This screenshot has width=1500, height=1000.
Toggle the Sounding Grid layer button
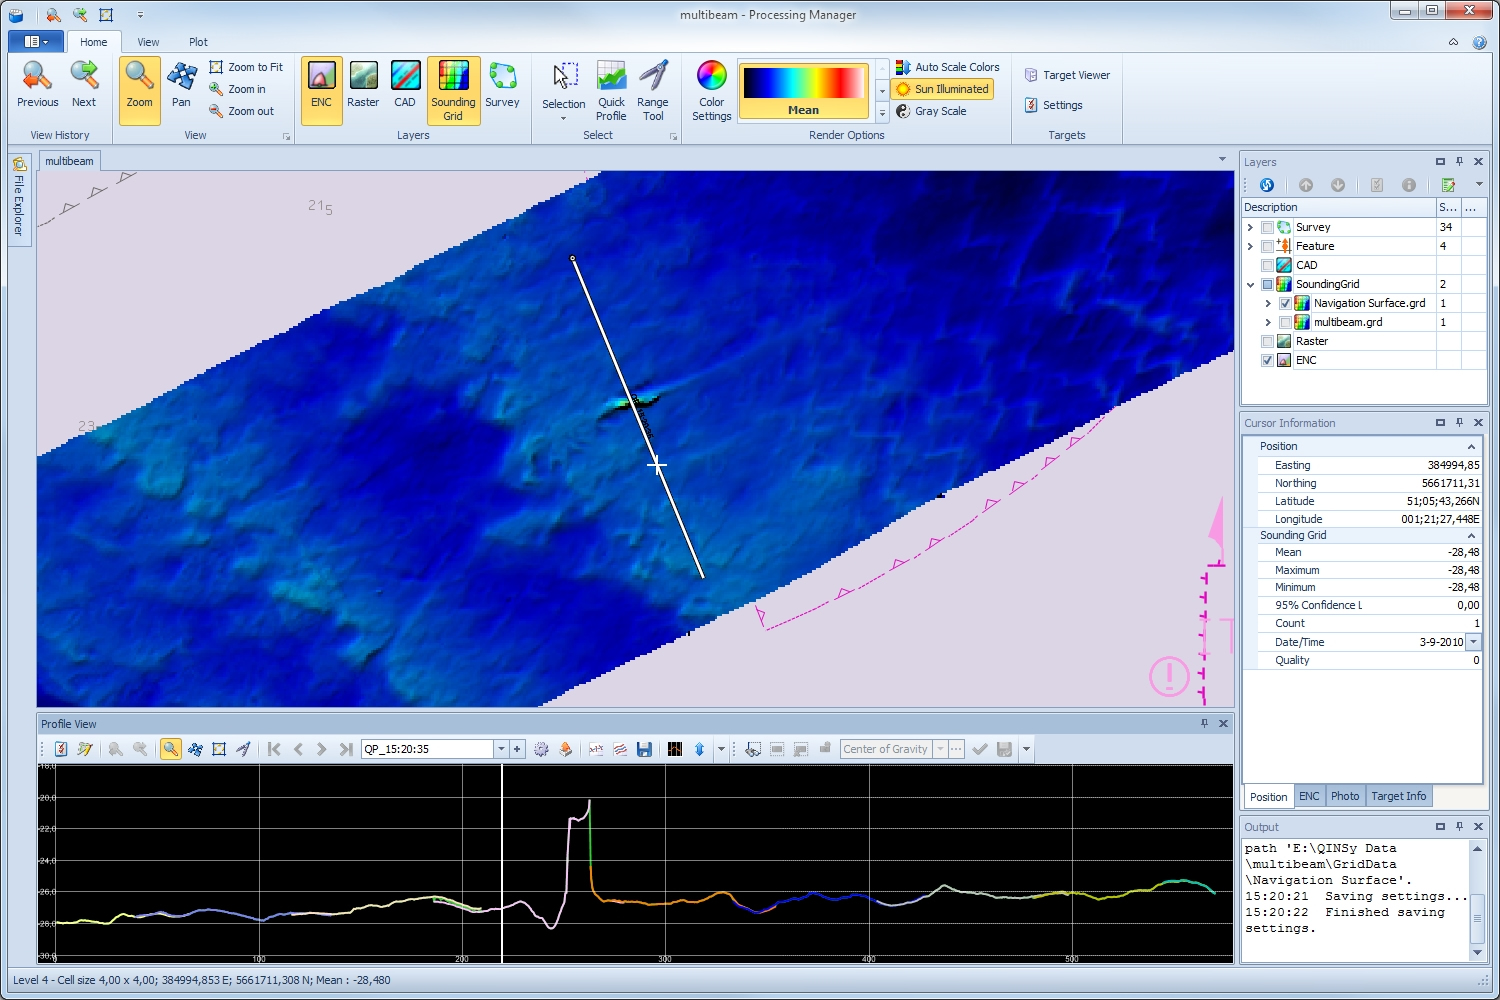[x=453, y=90]
